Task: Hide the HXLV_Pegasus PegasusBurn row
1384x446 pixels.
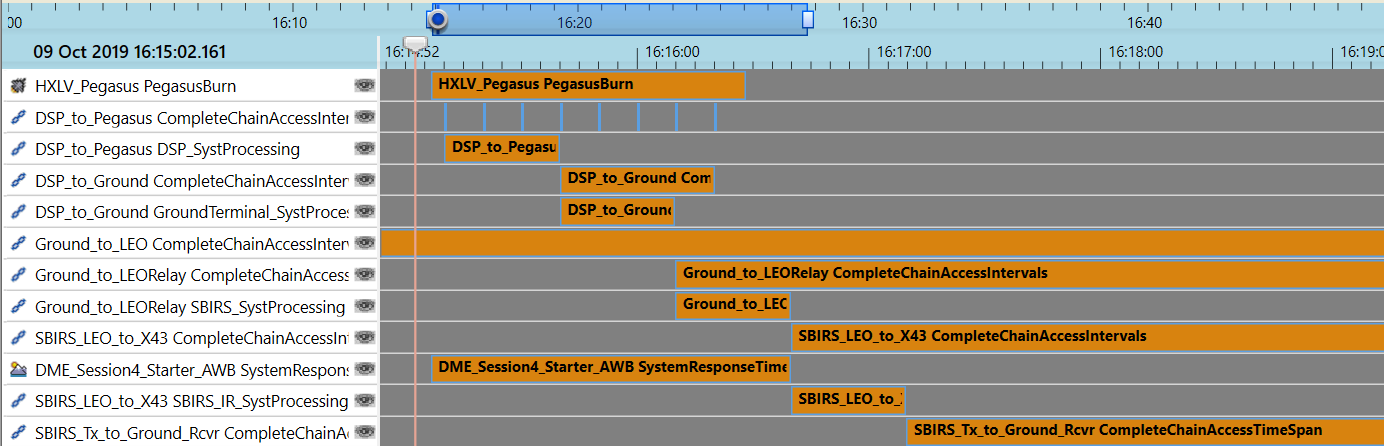Action: pyautogui.click(x=364, y=86)
